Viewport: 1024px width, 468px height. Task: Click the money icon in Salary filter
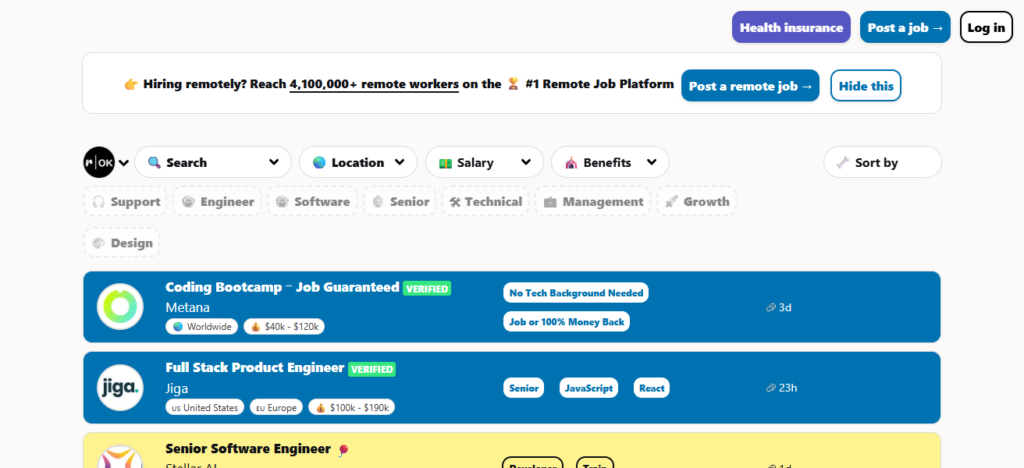coord(445,163)
